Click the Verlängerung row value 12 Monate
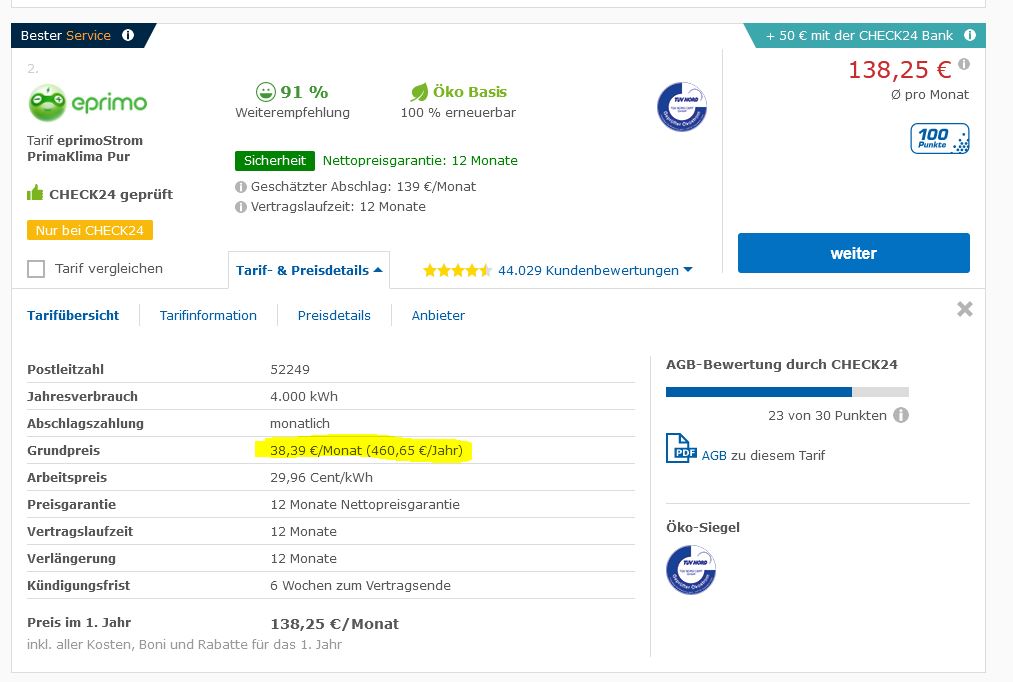Screen dimensions: 1013x682 tap(304, 559)
